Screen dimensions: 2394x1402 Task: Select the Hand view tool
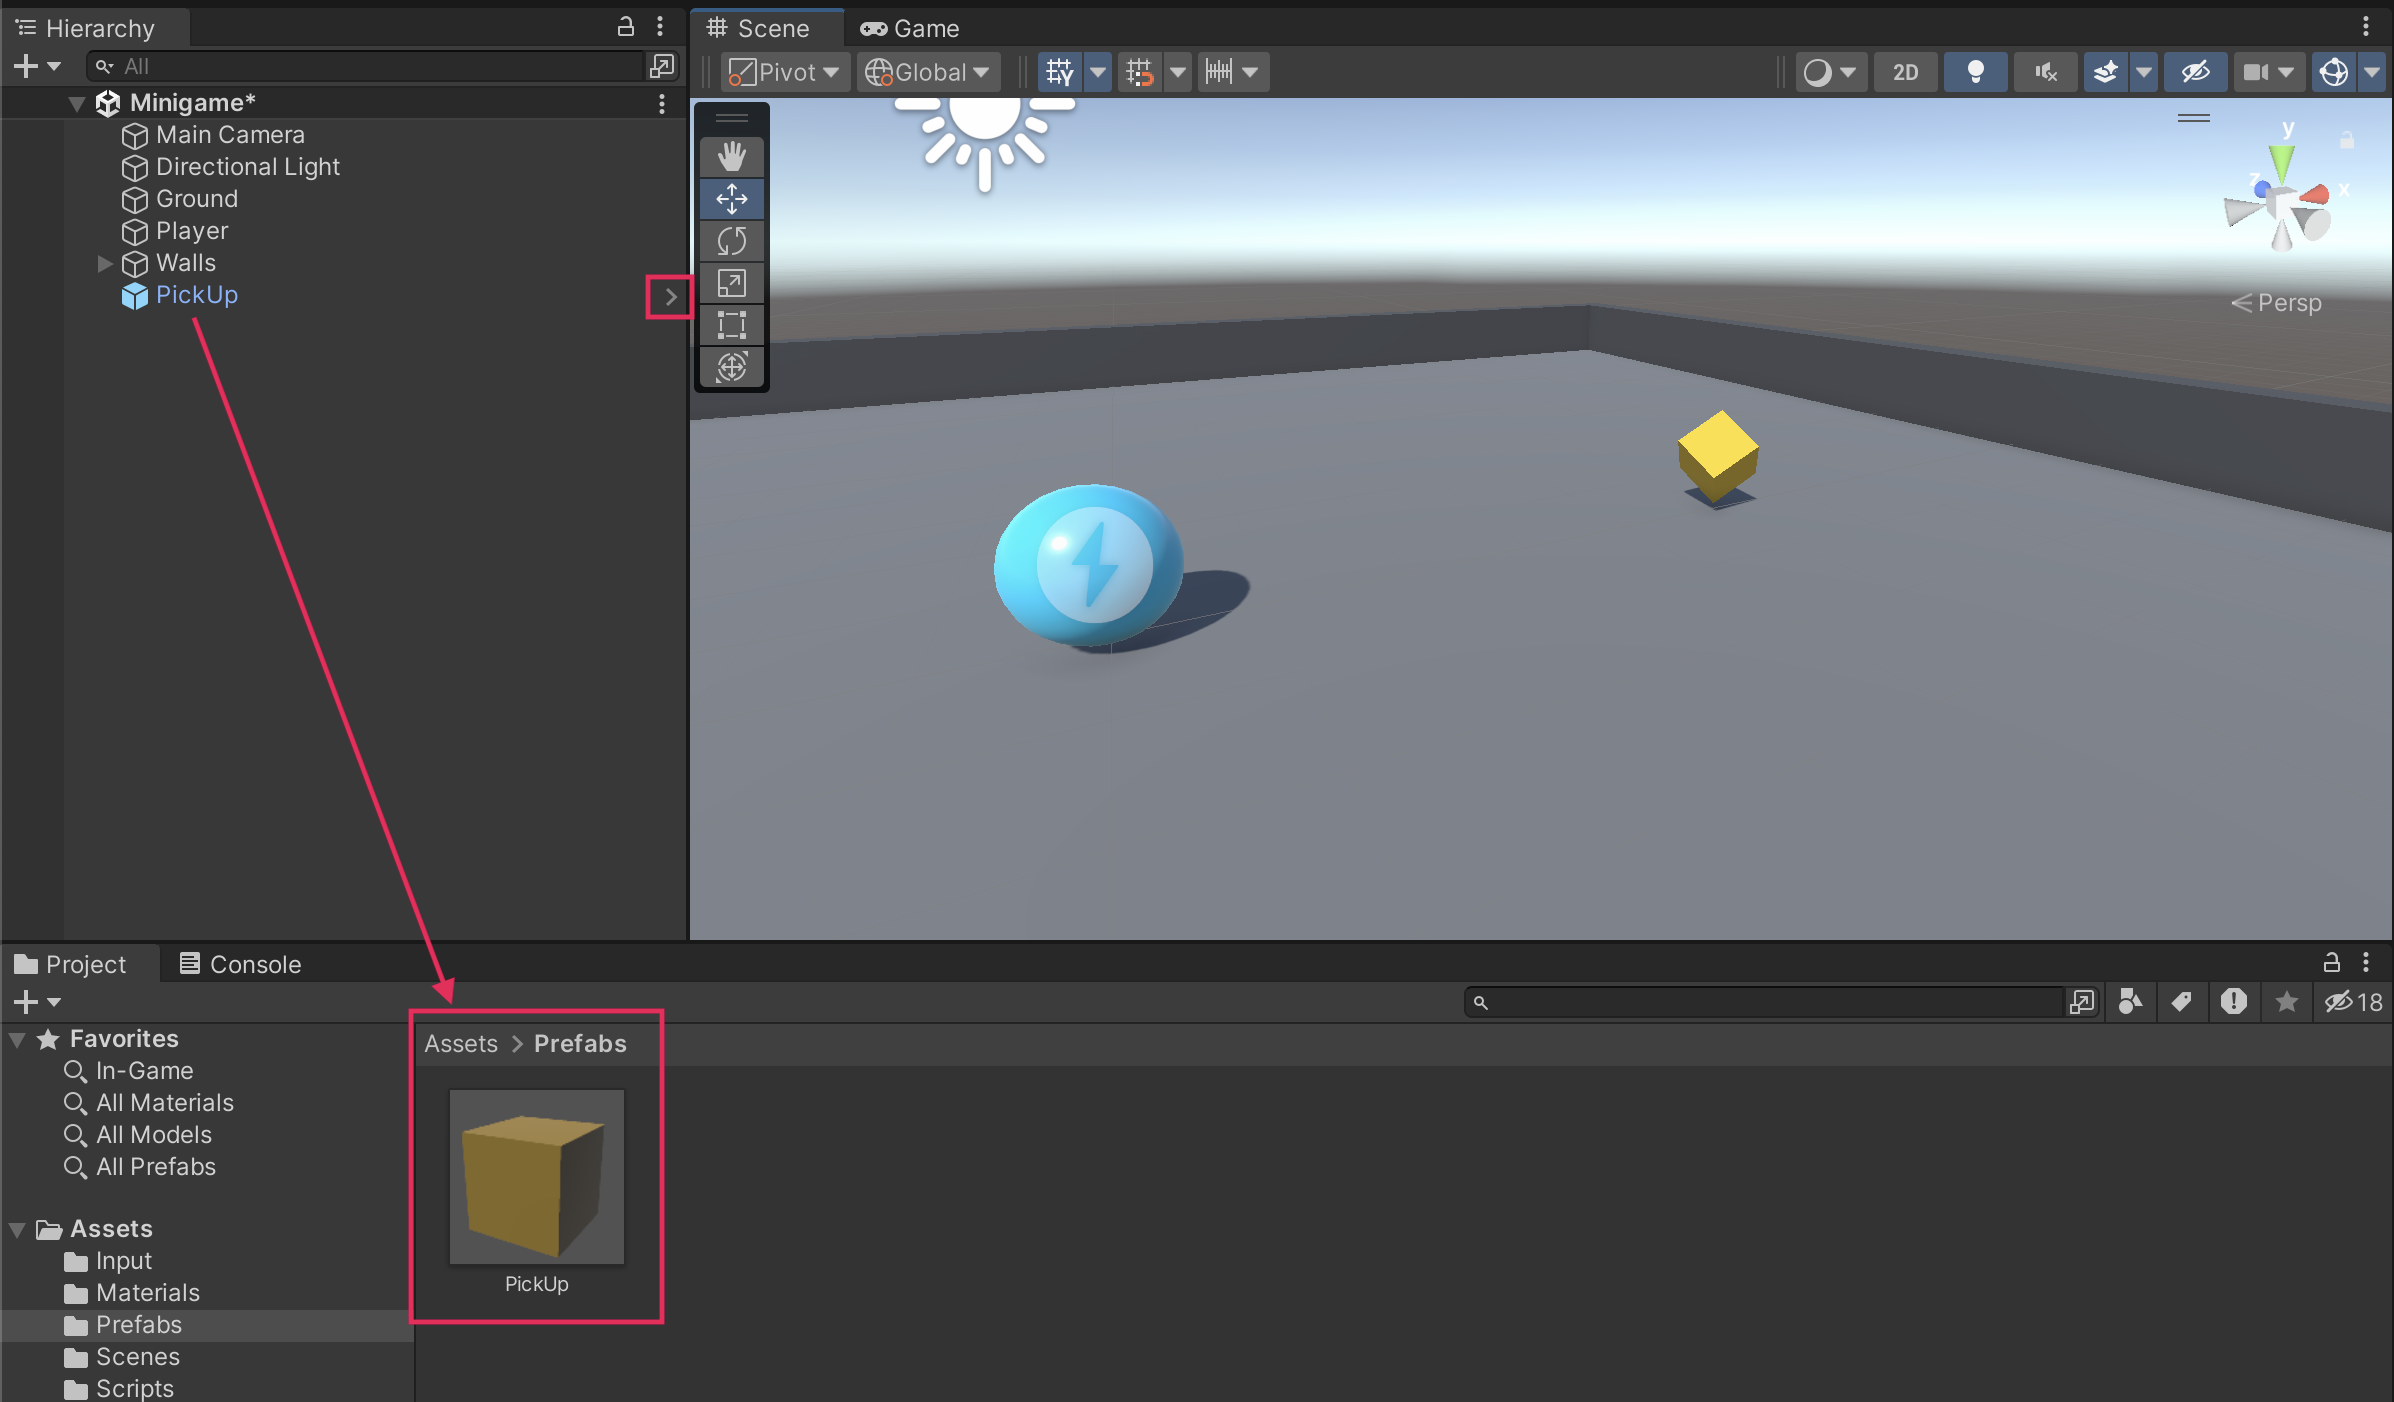point(731,157)
